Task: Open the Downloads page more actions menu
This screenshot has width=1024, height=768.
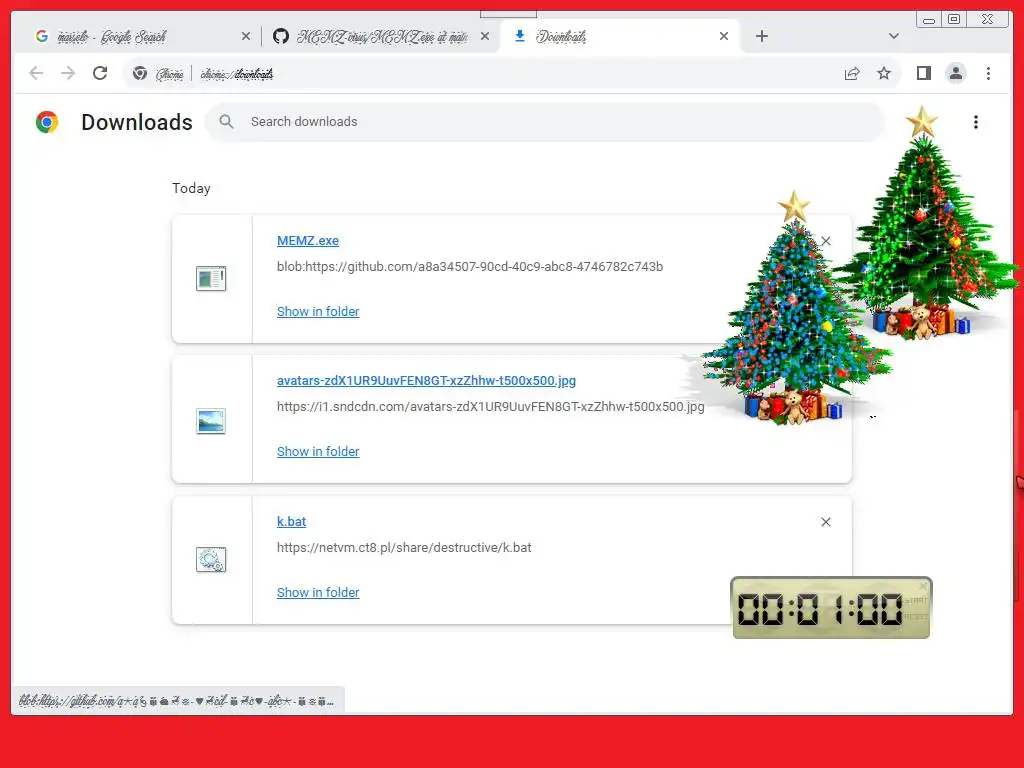Action: (976, 122)
